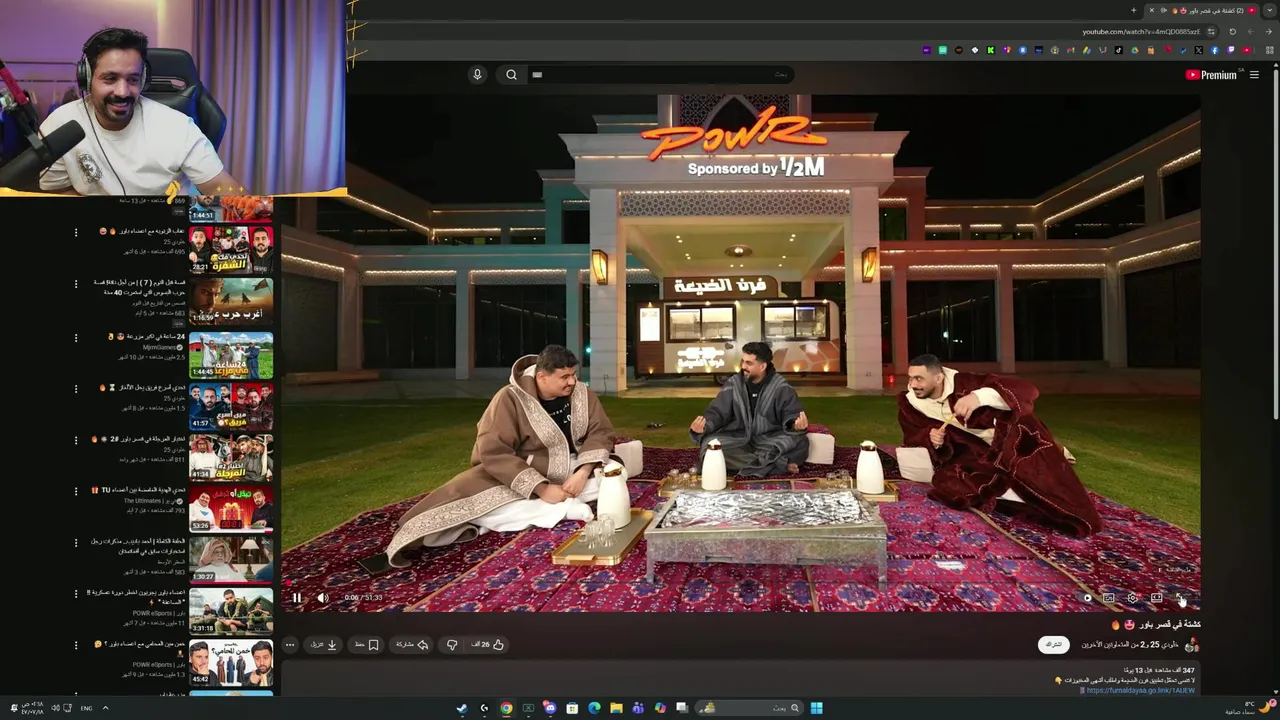
Task: Open the apps grid bookmark icon
Action: pyautogui.click(x=1270, y=50)
